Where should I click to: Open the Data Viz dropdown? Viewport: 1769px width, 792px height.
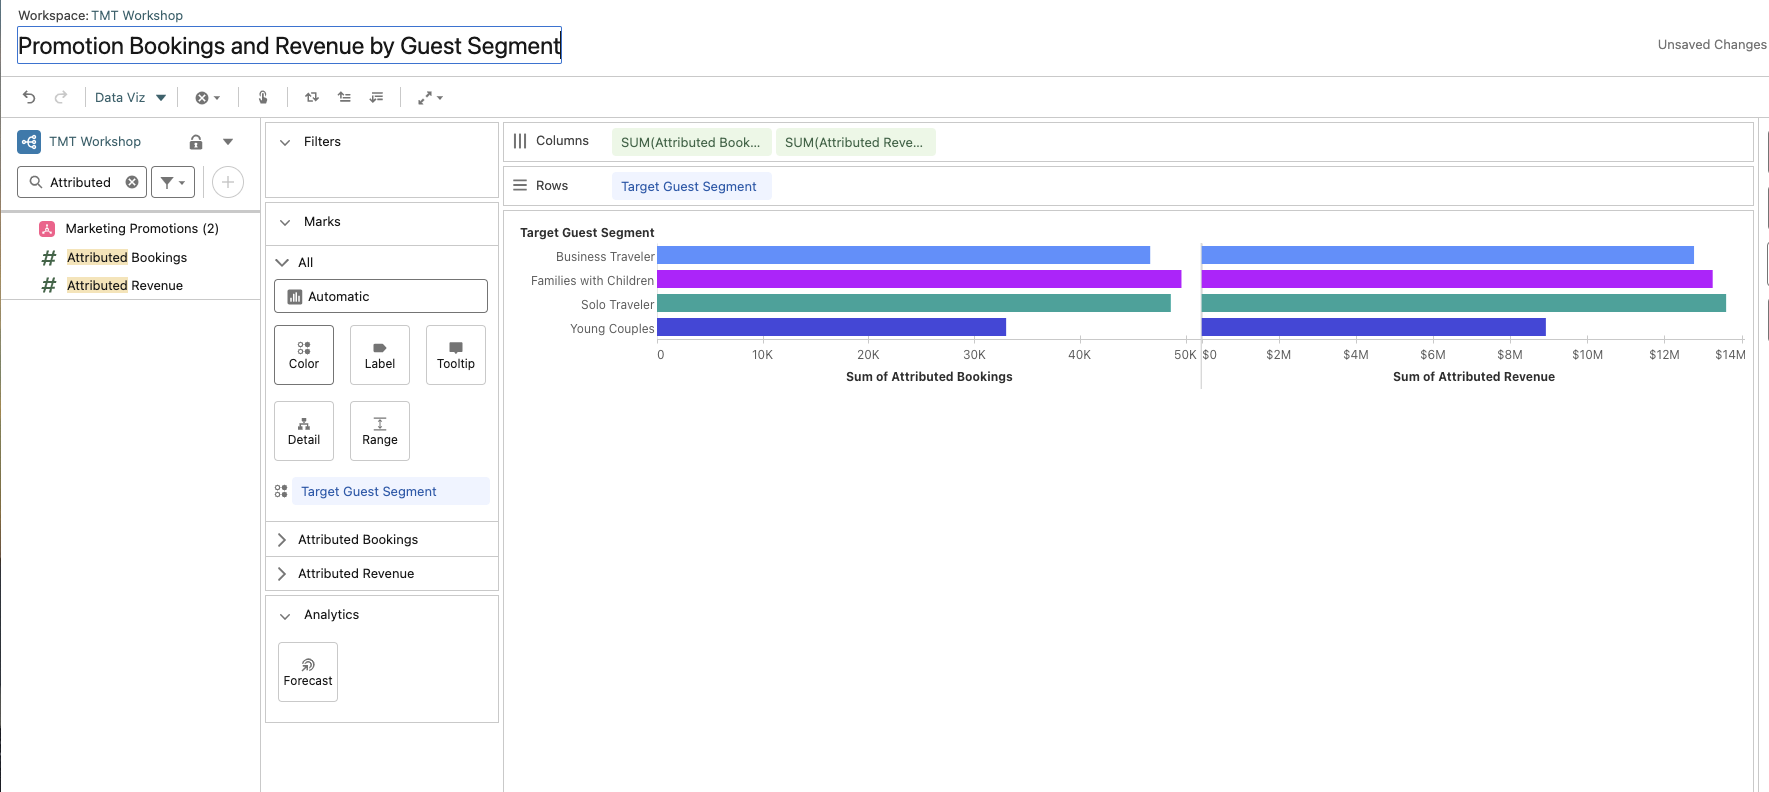(x=130, y=97)
